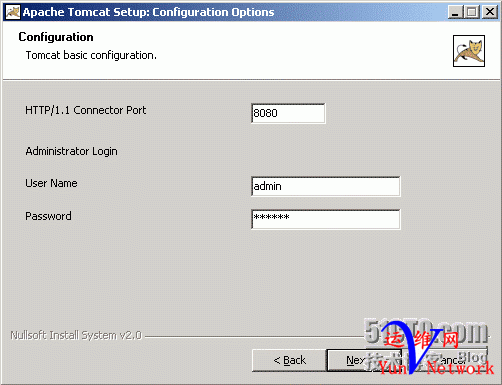Image resolution: width=502 pixels, height=385 pixels.
Task: Select the Password input field
Action: pyautogui.click(x=326, y=219)
